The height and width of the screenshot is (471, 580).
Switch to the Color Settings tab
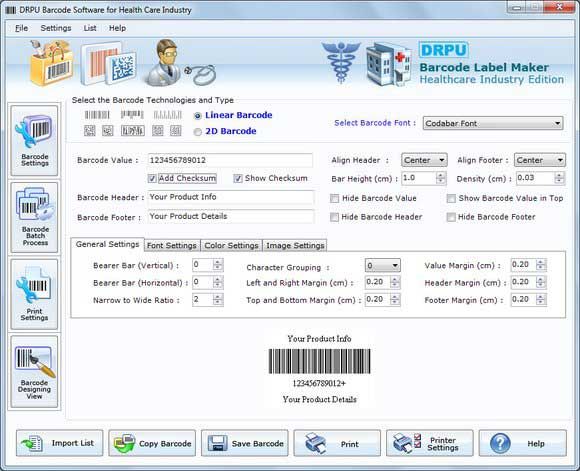[231, 245]
